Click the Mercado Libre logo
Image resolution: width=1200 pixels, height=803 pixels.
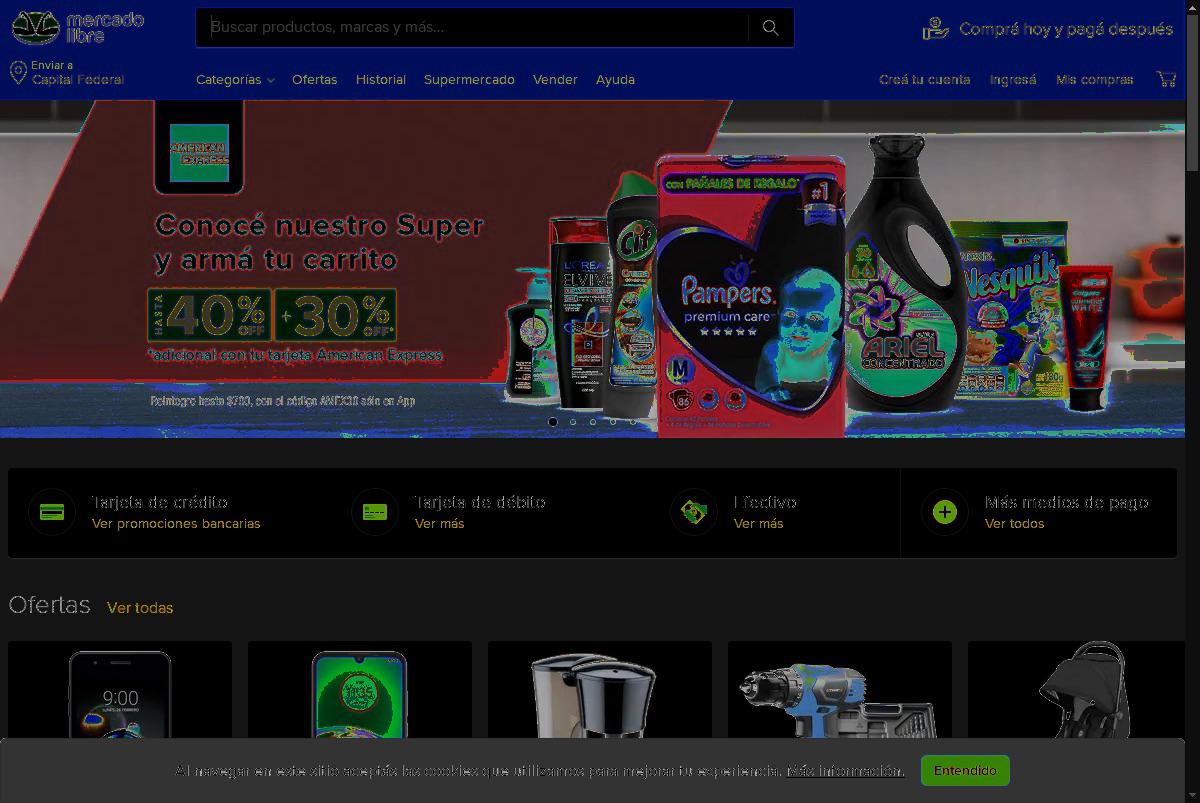point(77,27)
